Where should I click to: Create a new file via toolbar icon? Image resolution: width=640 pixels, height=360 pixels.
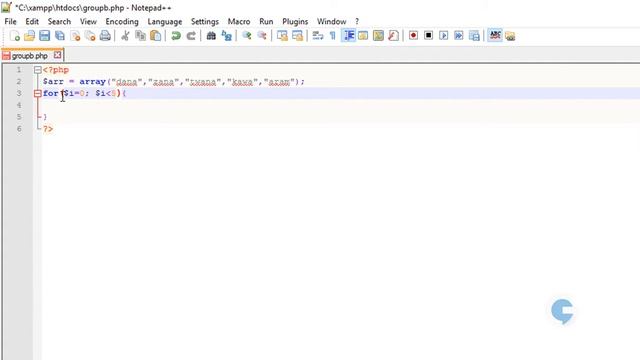(14, 36)
